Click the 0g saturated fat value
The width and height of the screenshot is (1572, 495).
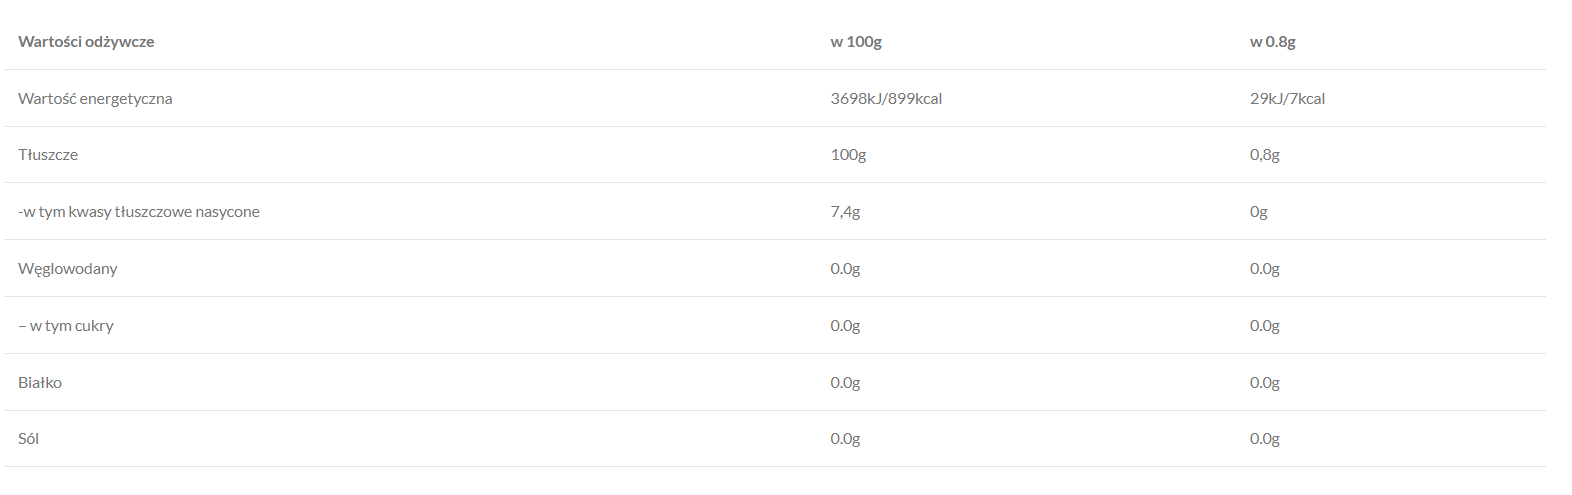pos(1258,212)
